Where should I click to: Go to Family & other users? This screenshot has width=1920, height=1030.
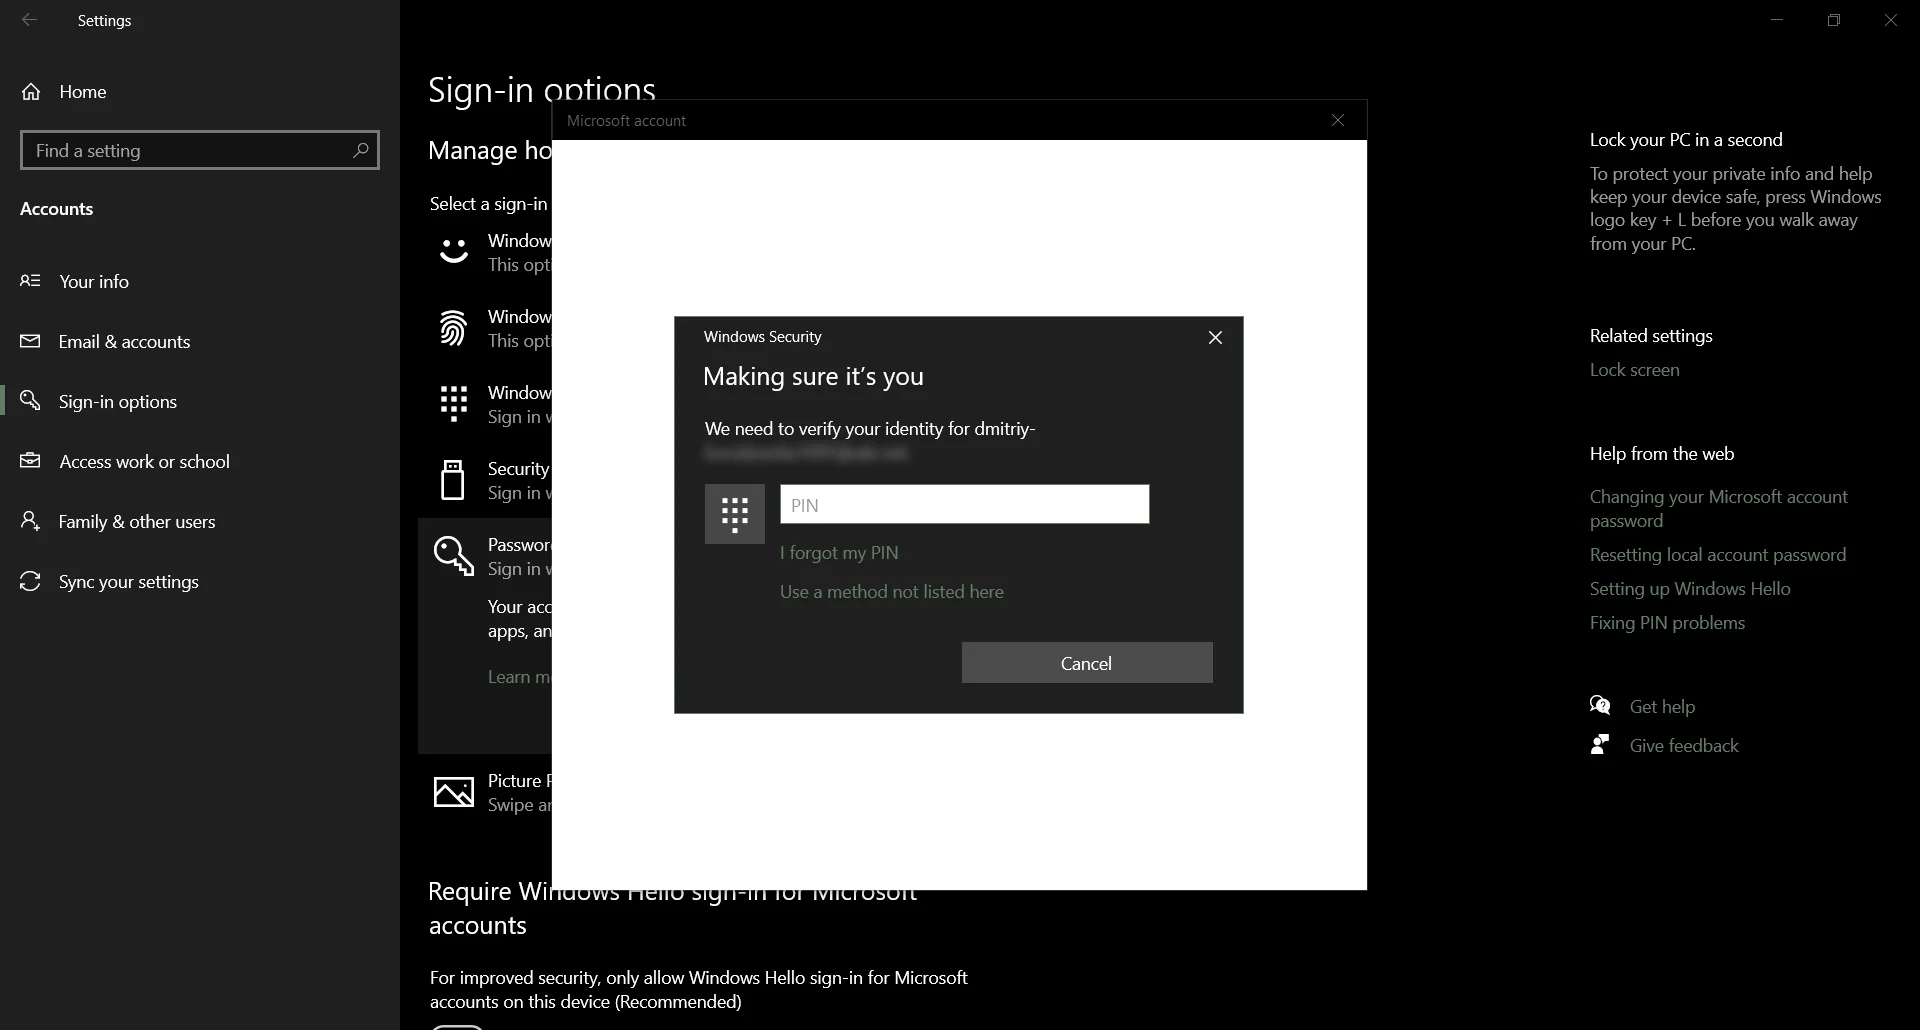[137, 522]
